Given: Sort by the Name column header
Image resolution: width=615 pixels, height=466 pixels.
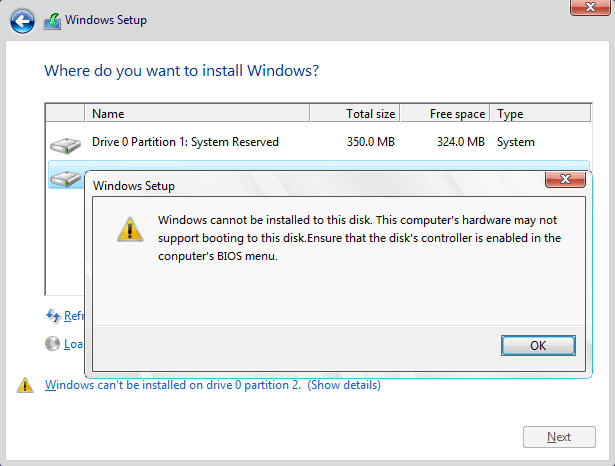Looking at the screenshot, I should pos(196,114).
